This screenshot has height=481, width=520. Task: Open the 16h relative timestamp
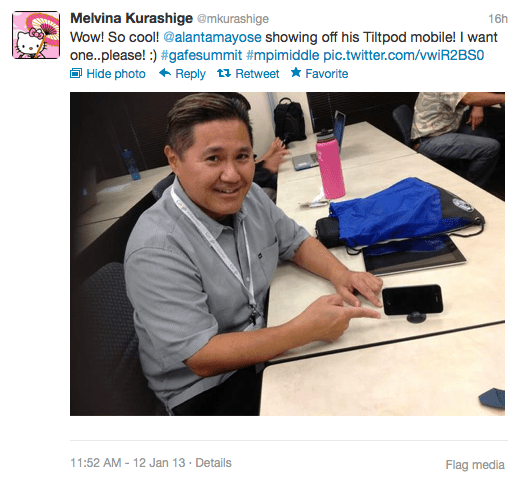click(498, 19)
